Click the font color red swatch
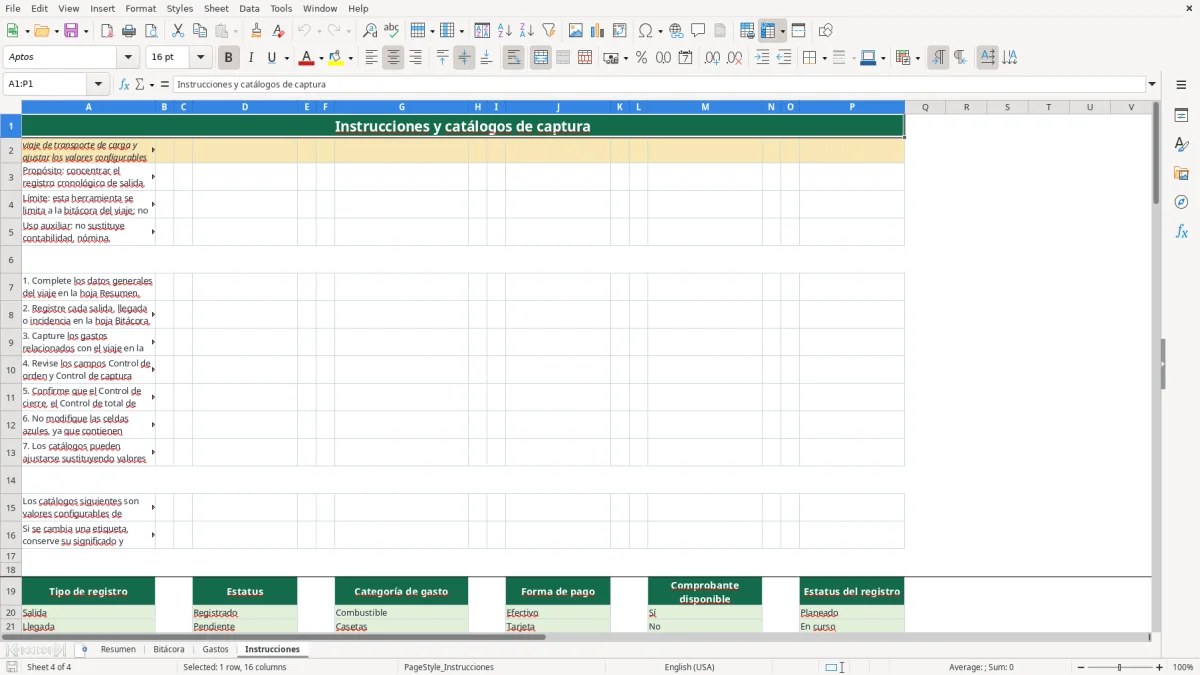This screenshot has height=675, width=1200. [x=306, y=58]
